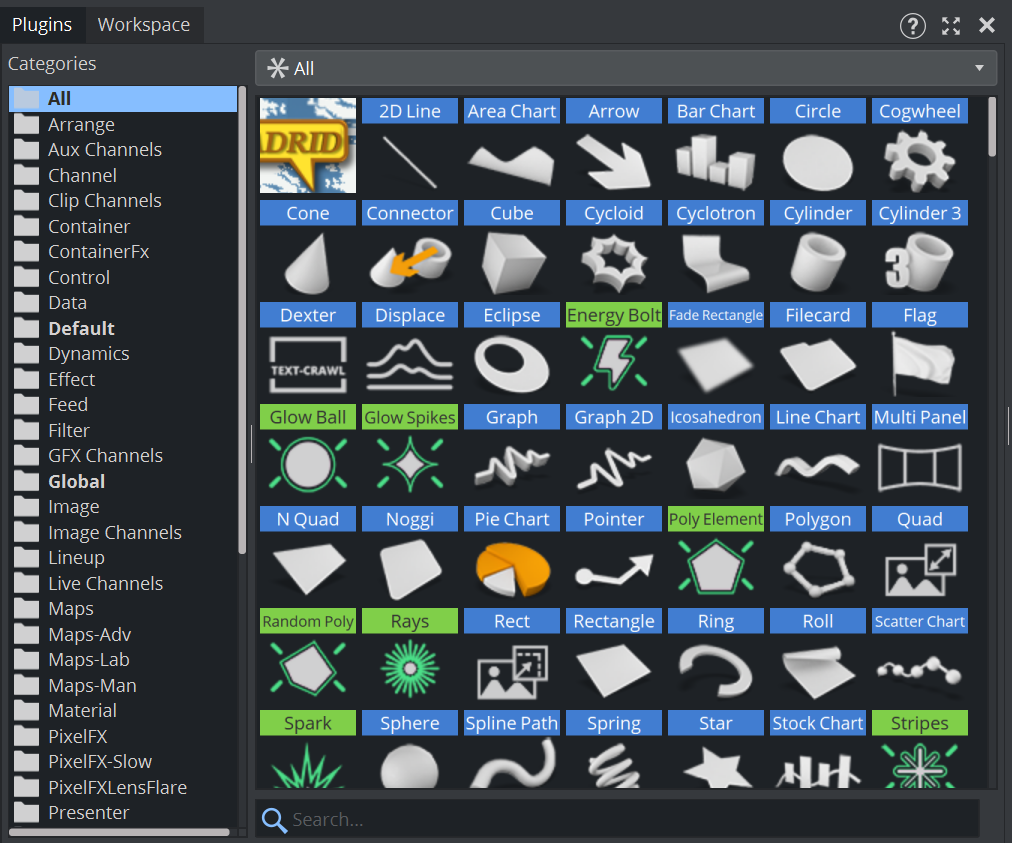Select the Rays plugin icon
The image size is (1012, 843).
pos(409,670)
